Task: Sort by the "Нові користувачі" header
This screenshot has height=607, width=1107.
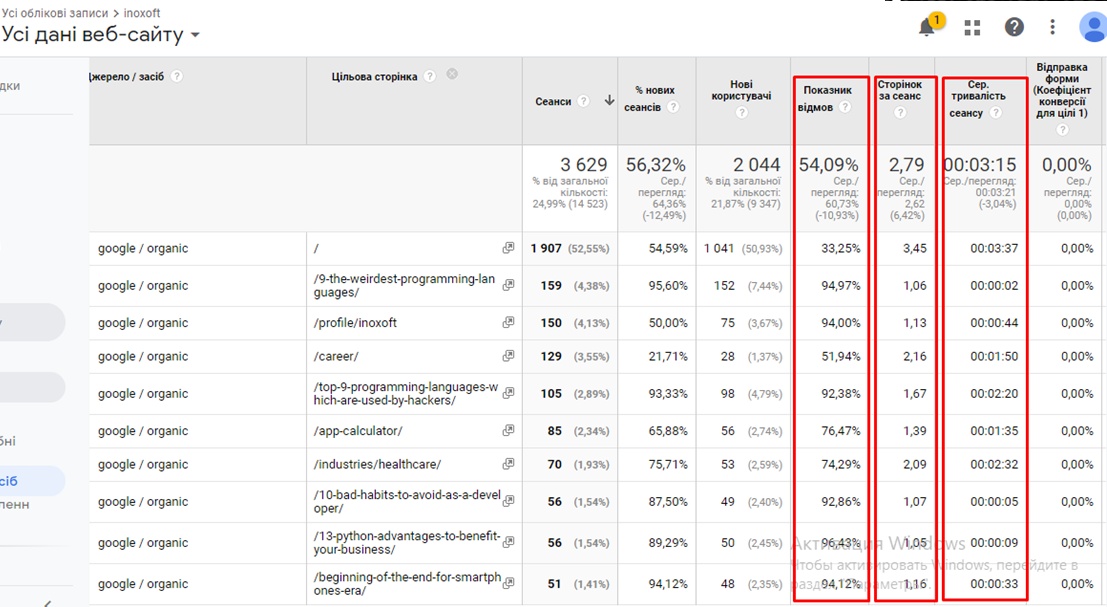Action: 741,90
